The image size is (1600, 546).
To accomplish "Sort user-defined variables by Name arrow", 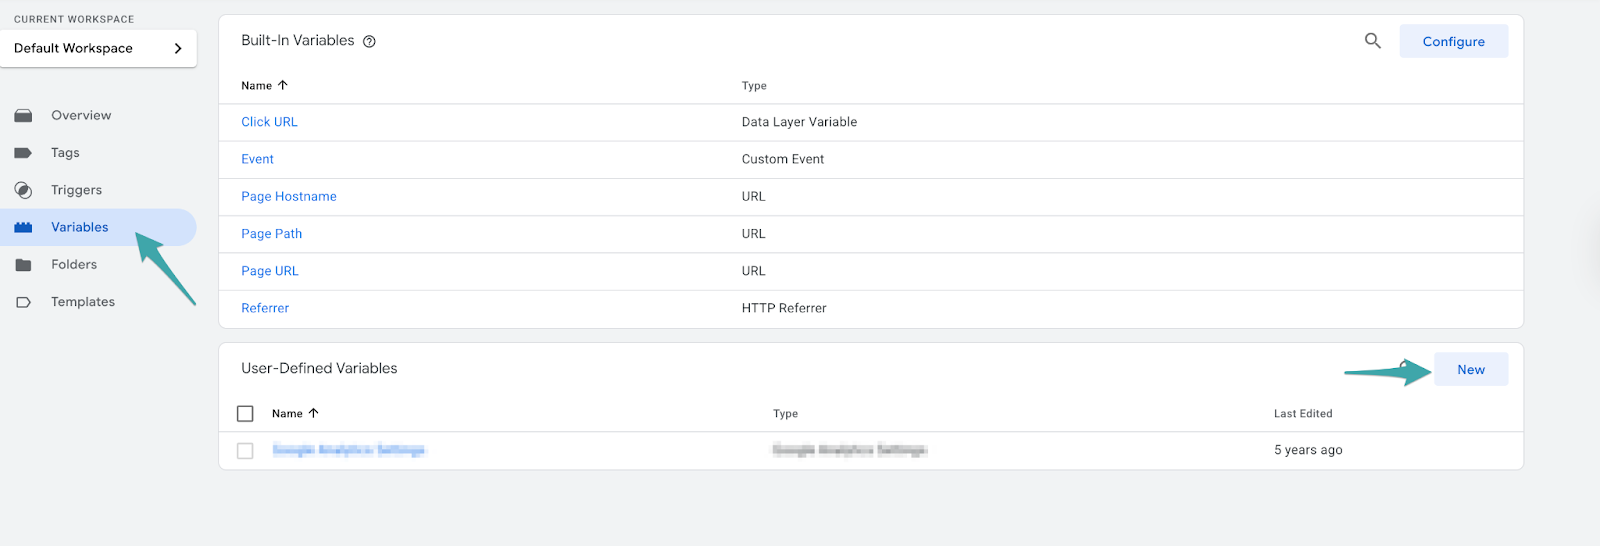I will coord(314,414).
